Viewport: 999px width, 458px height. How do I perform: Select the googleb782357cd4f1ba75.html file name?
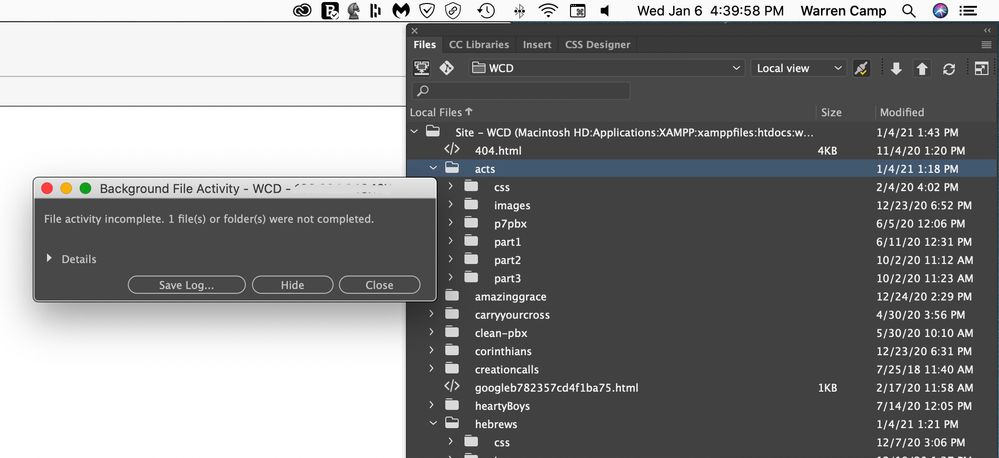(x=556, y=387)
